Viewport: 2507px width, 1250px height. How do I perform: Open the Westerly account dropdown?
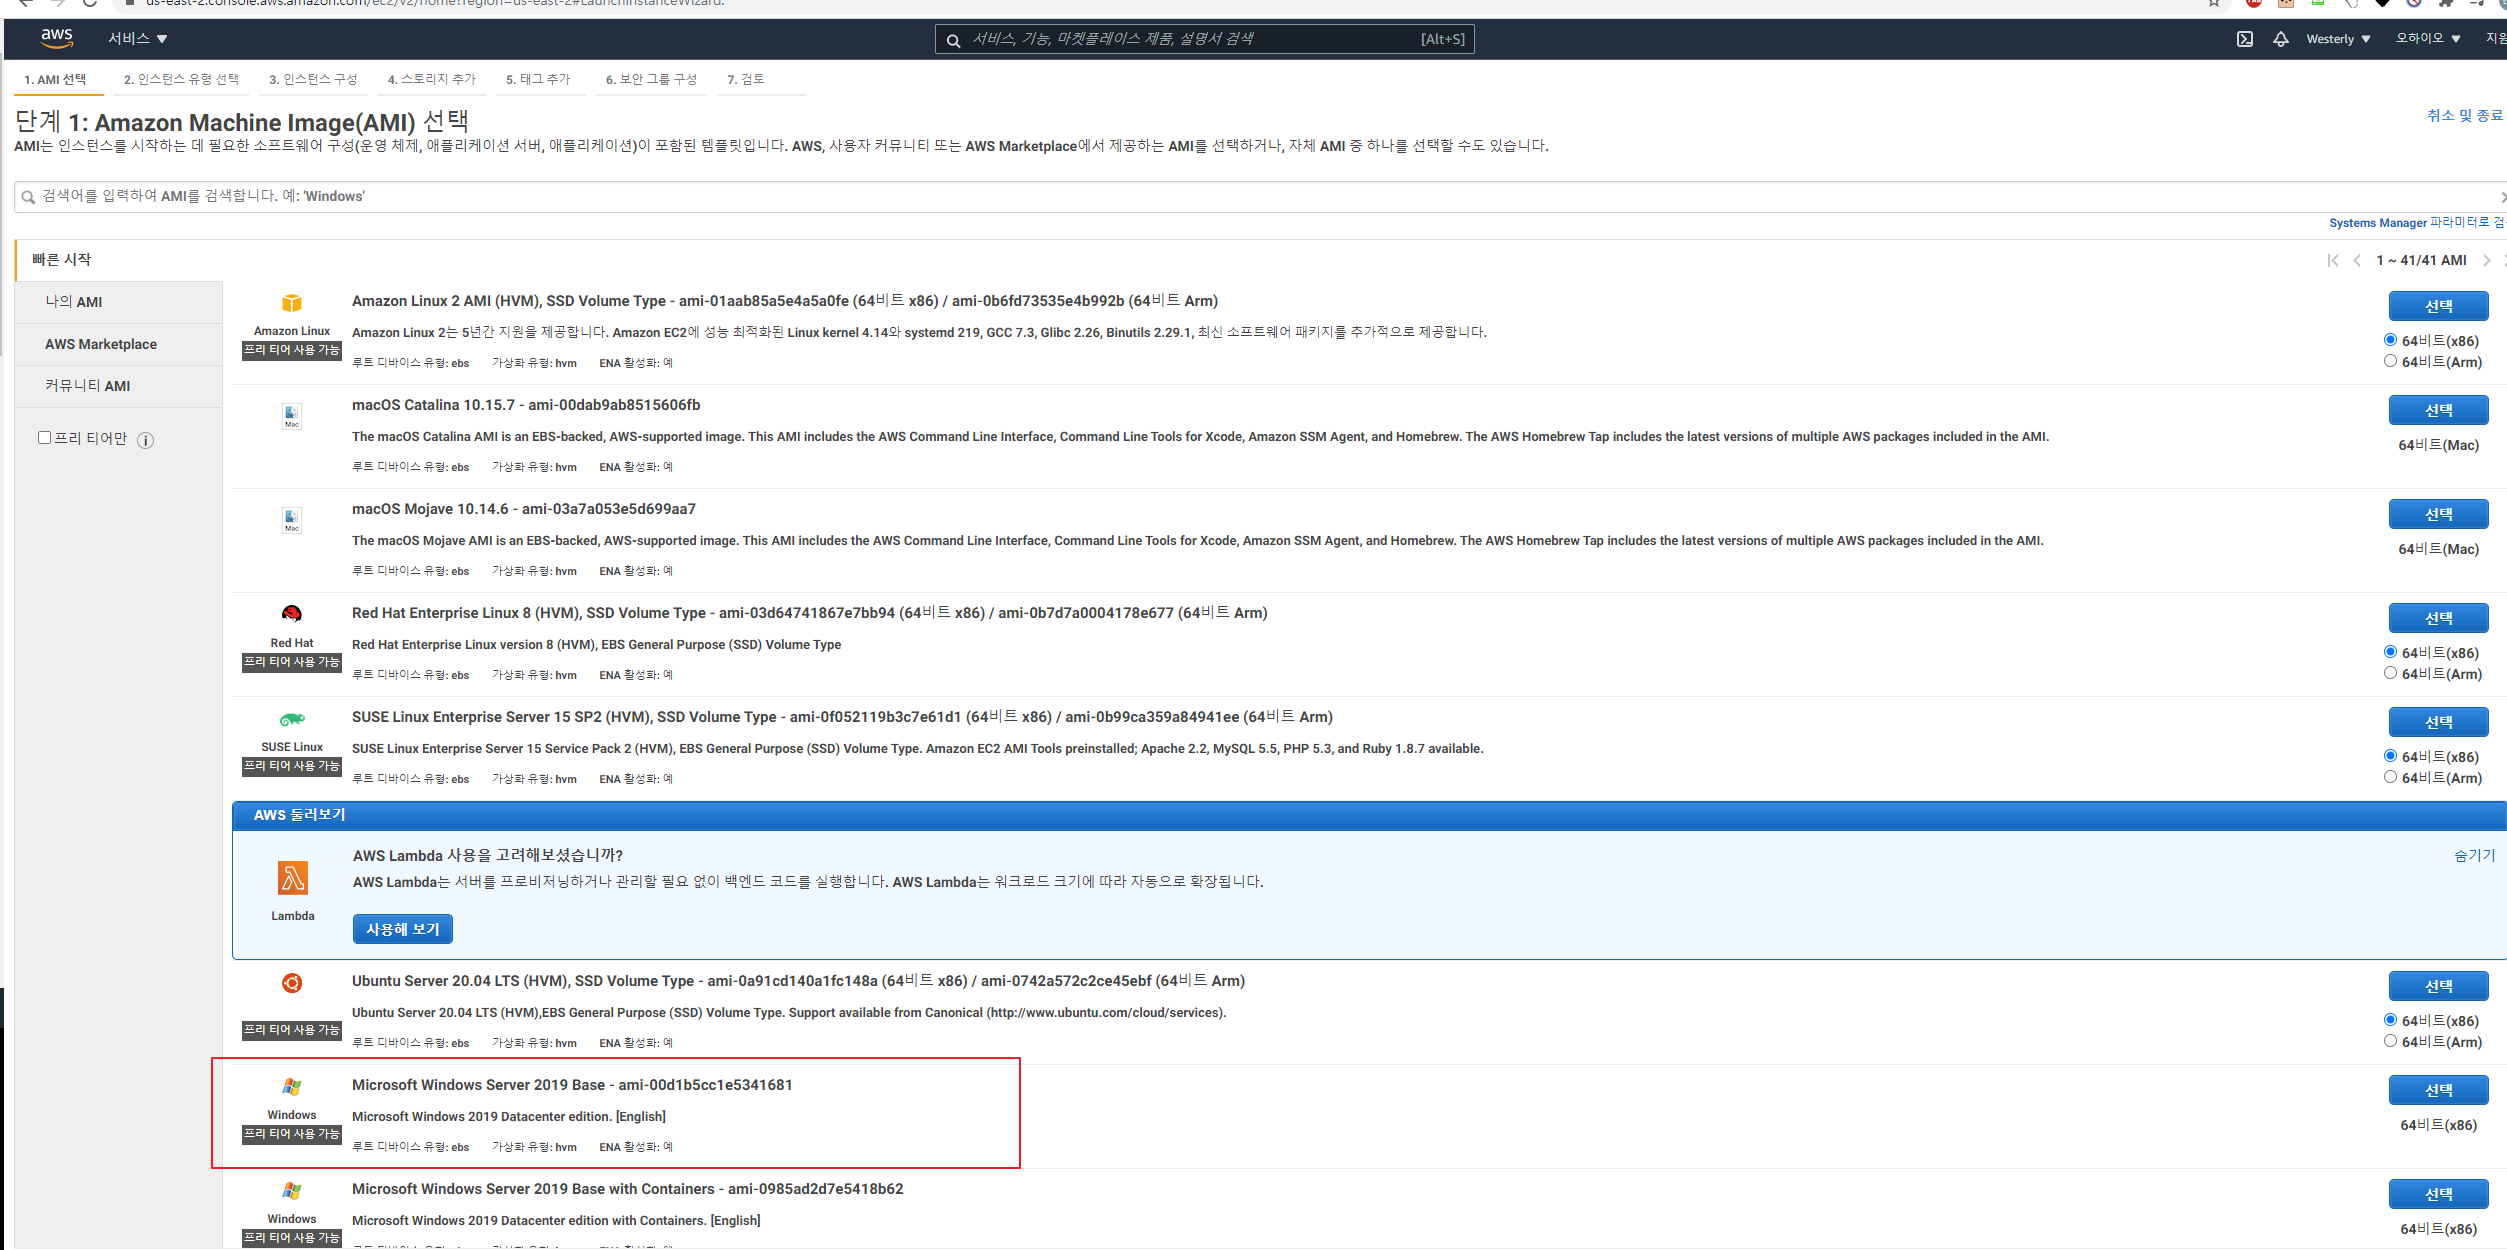pos(2338,39)
